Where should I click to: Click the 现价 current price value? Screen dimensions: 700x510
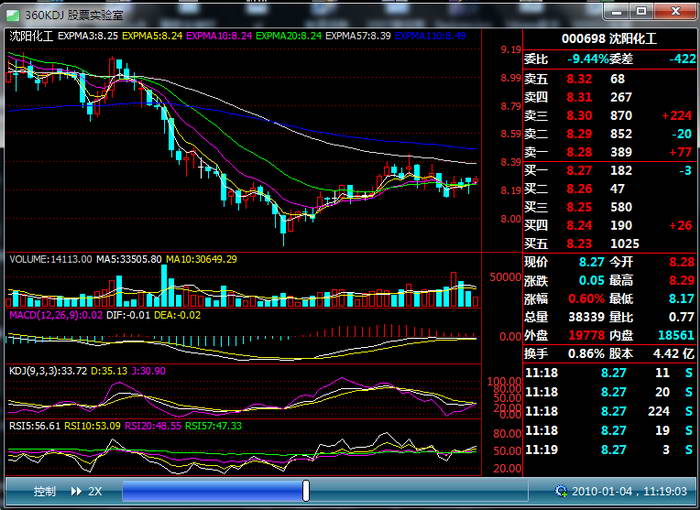[x=592, y=262]
